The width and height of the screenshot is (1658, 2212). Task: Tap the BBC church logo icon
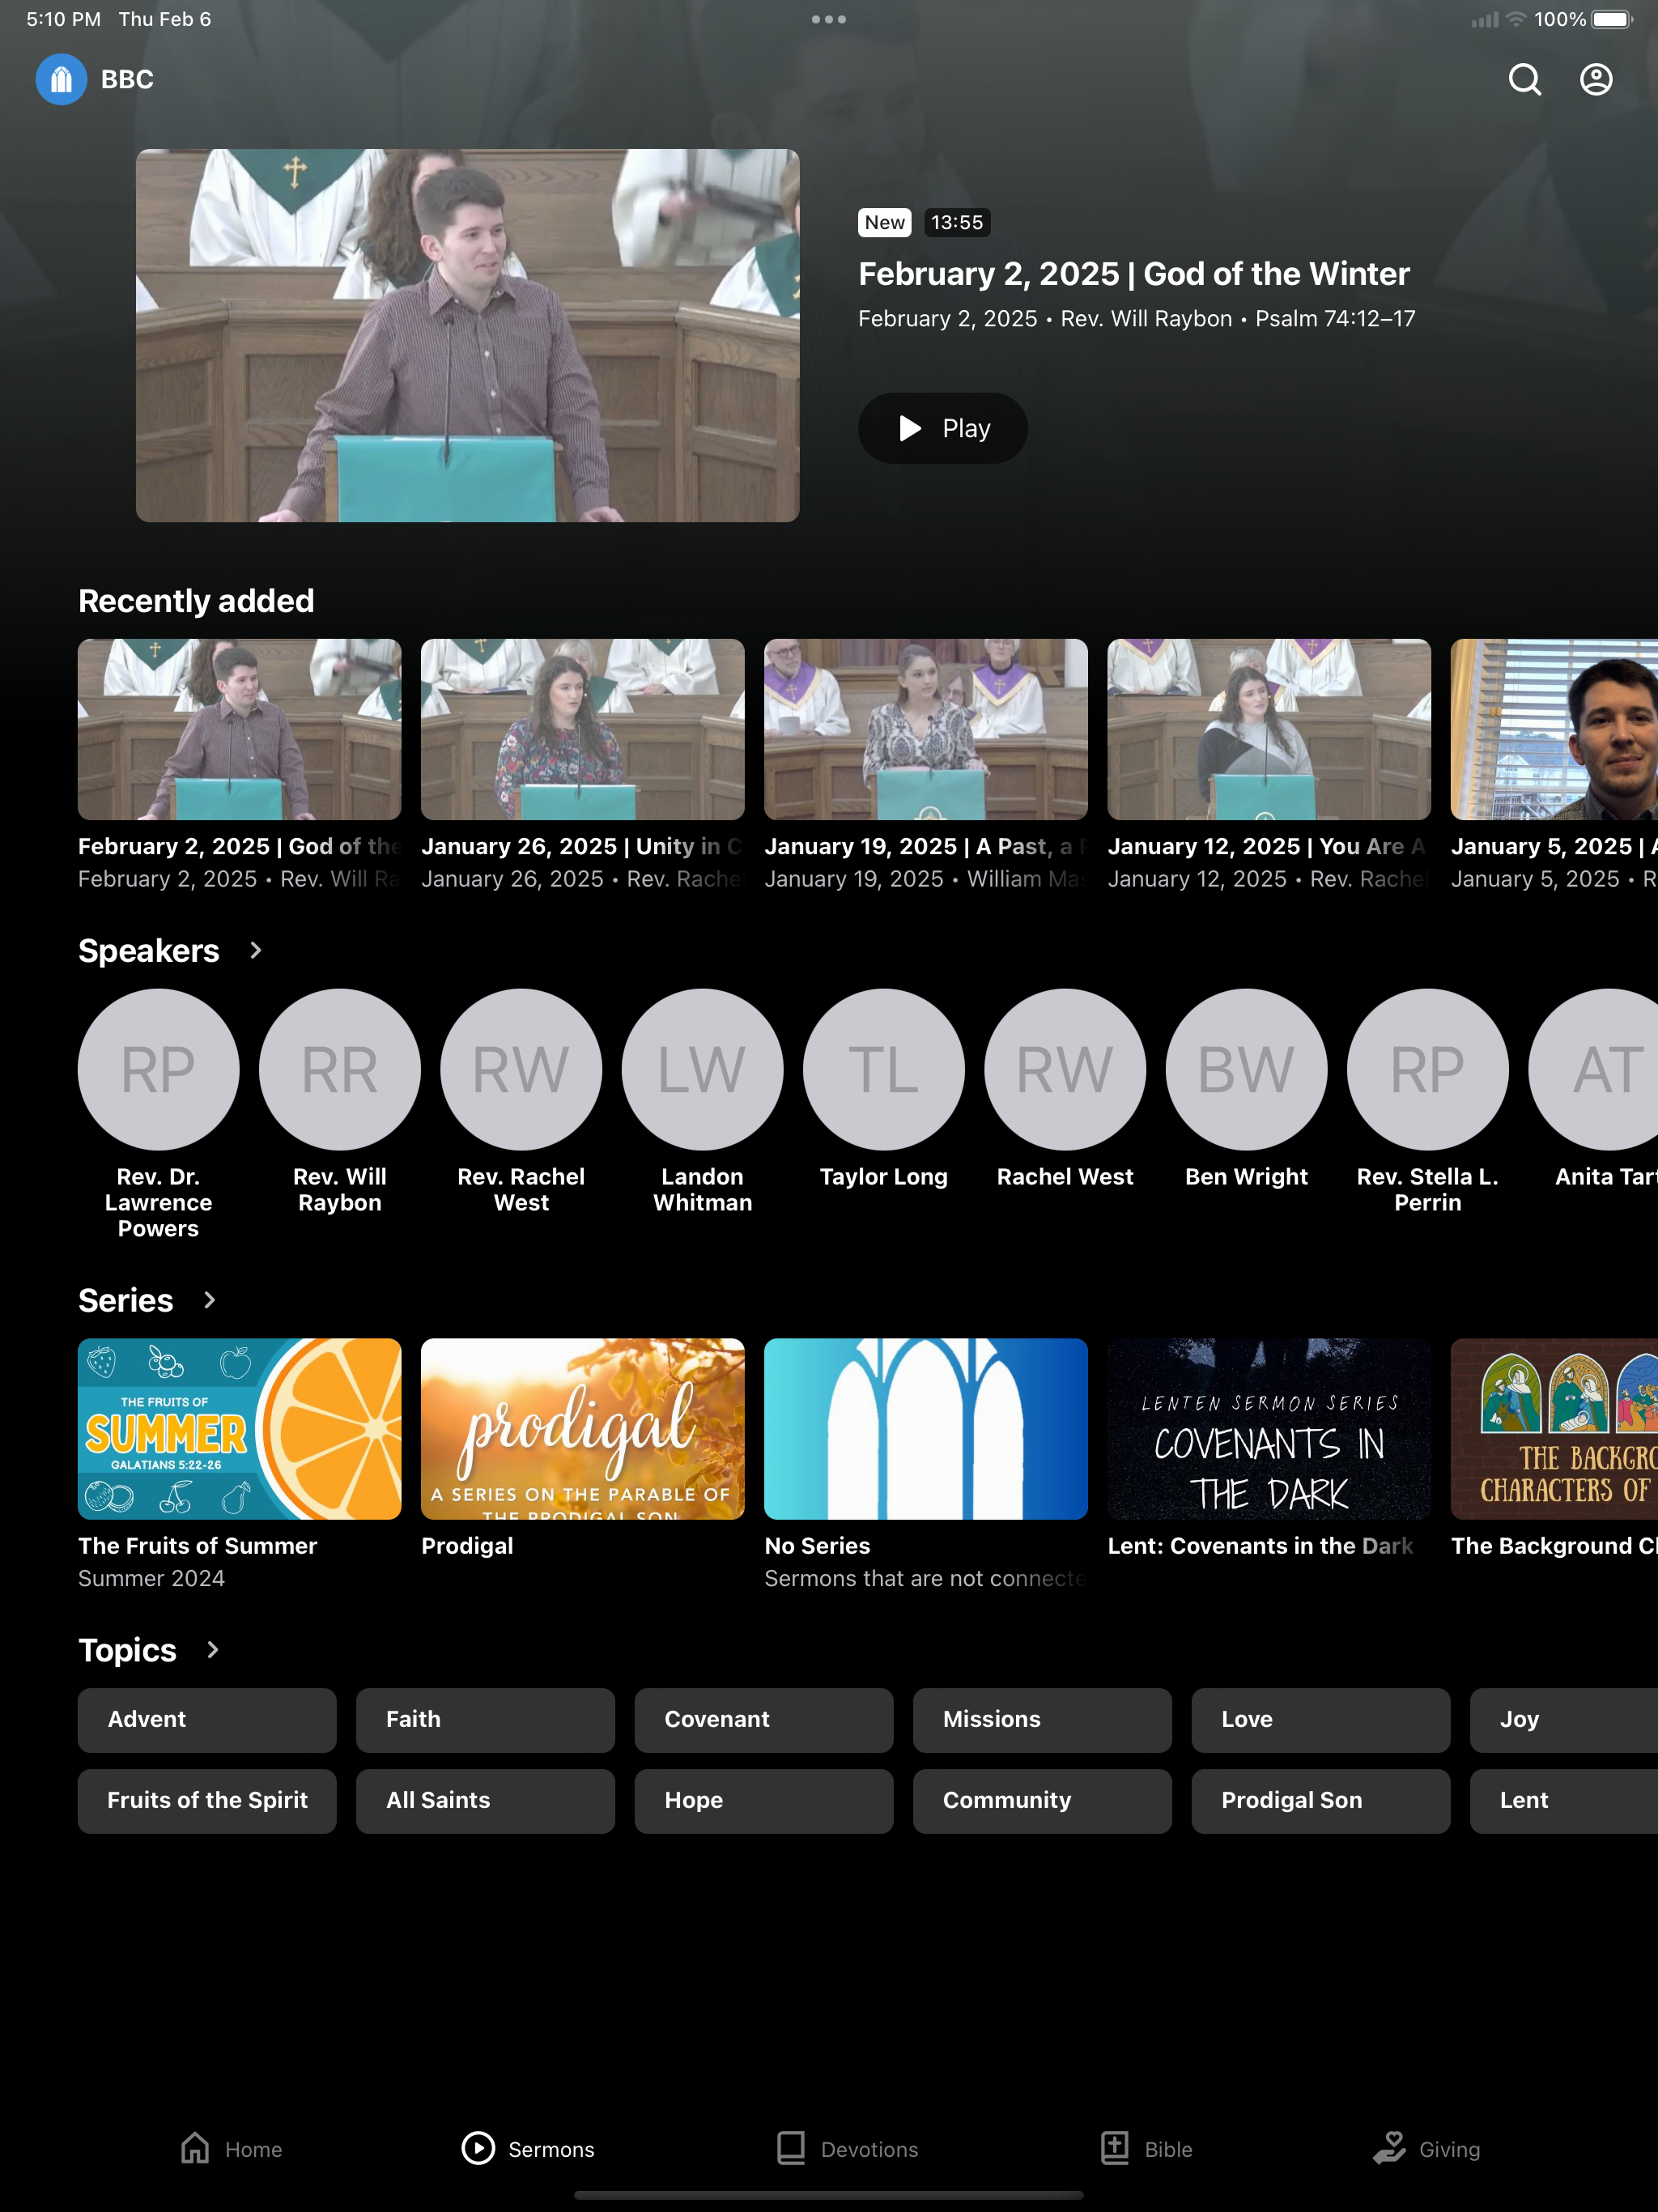point(61,79)
